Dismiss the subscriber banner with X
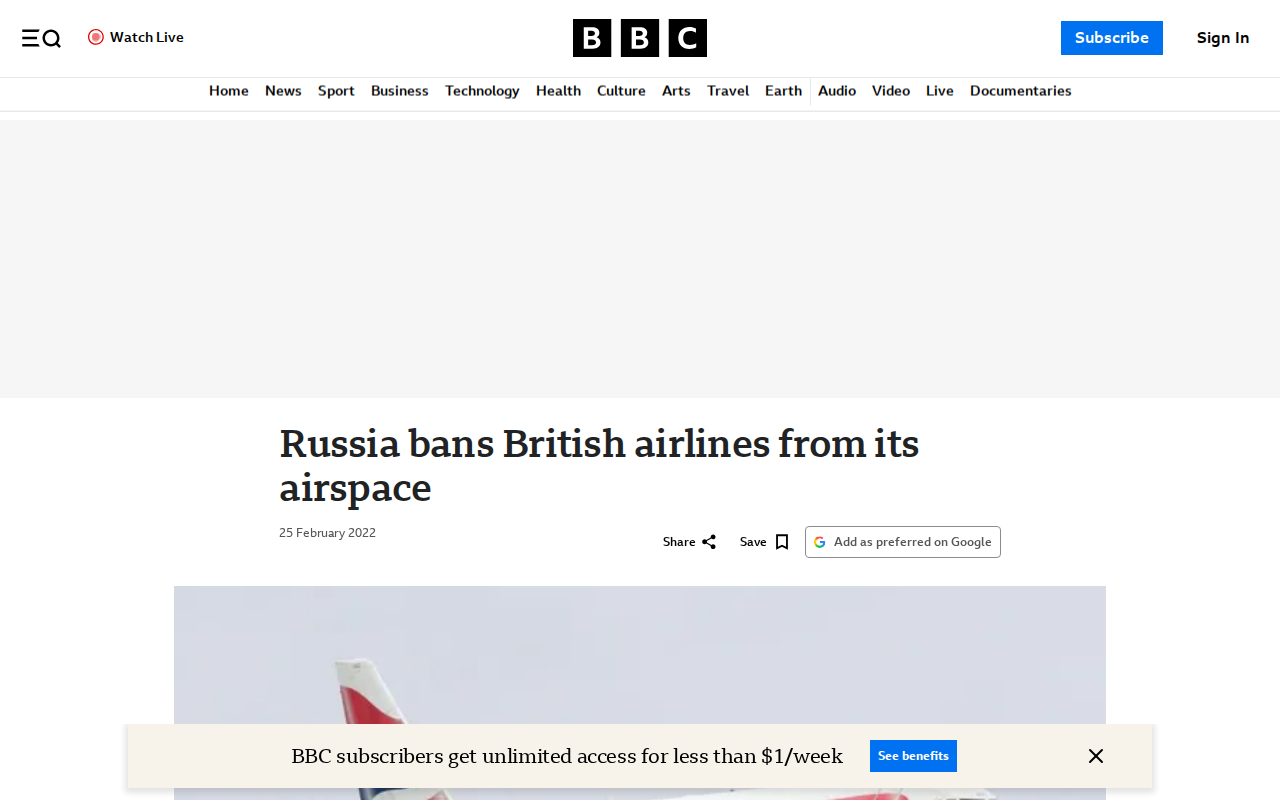The image size is (1280, 800). pyautogui.click(x=1096, y=756)
